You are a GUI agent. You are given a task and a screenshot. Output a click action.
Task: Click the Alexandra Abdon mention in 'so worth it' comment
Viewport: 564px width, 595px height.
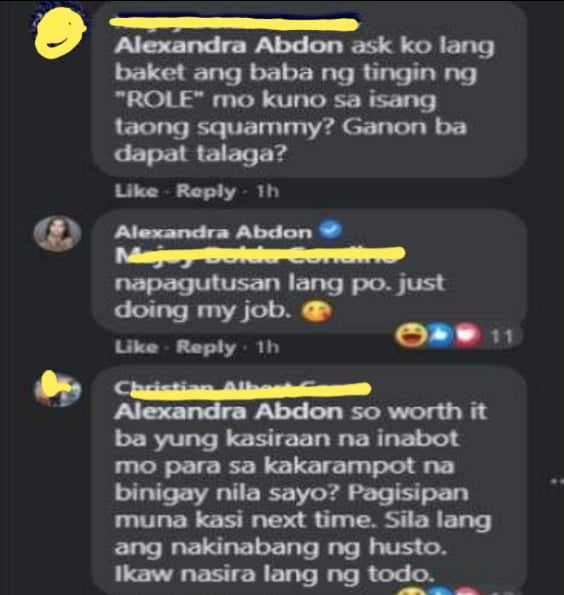[x=228, y=412]
